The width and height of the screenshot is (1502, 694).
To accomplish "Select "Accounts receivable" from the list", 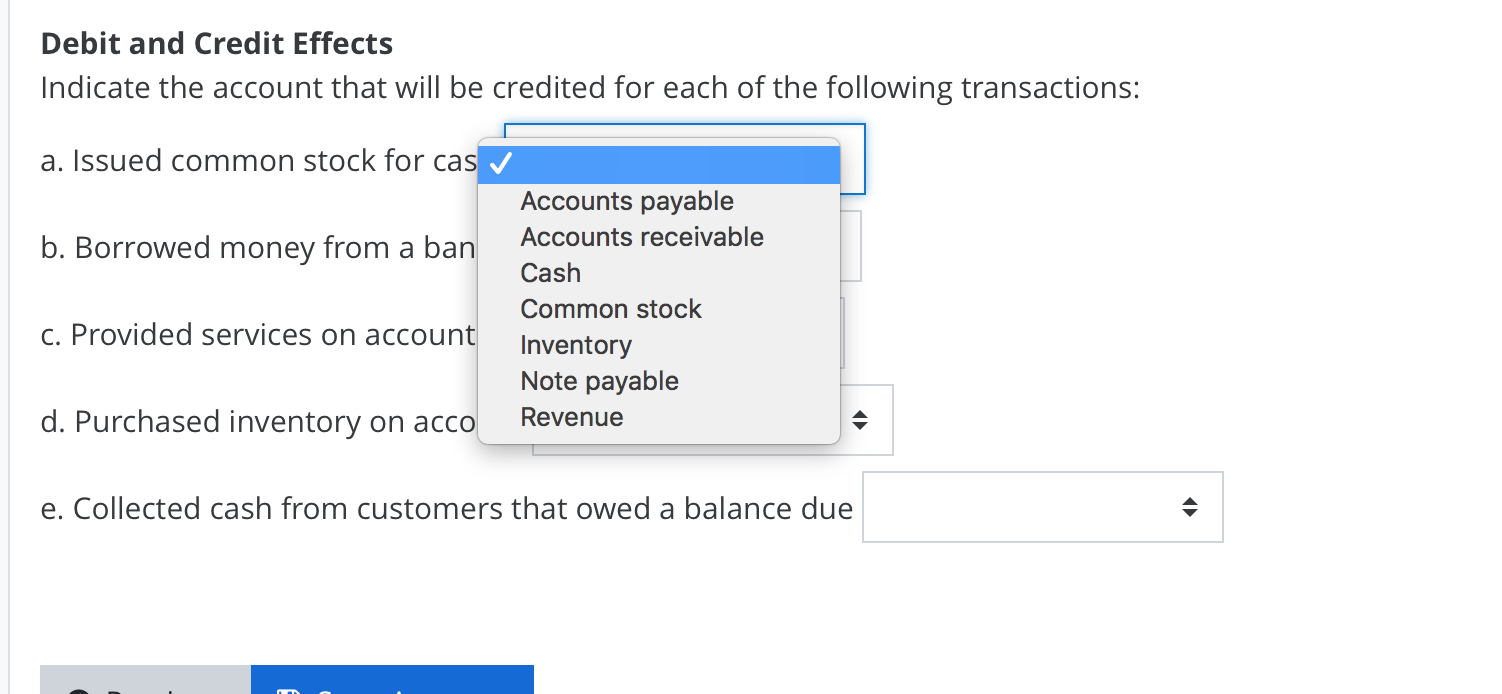I will (641, 237).
